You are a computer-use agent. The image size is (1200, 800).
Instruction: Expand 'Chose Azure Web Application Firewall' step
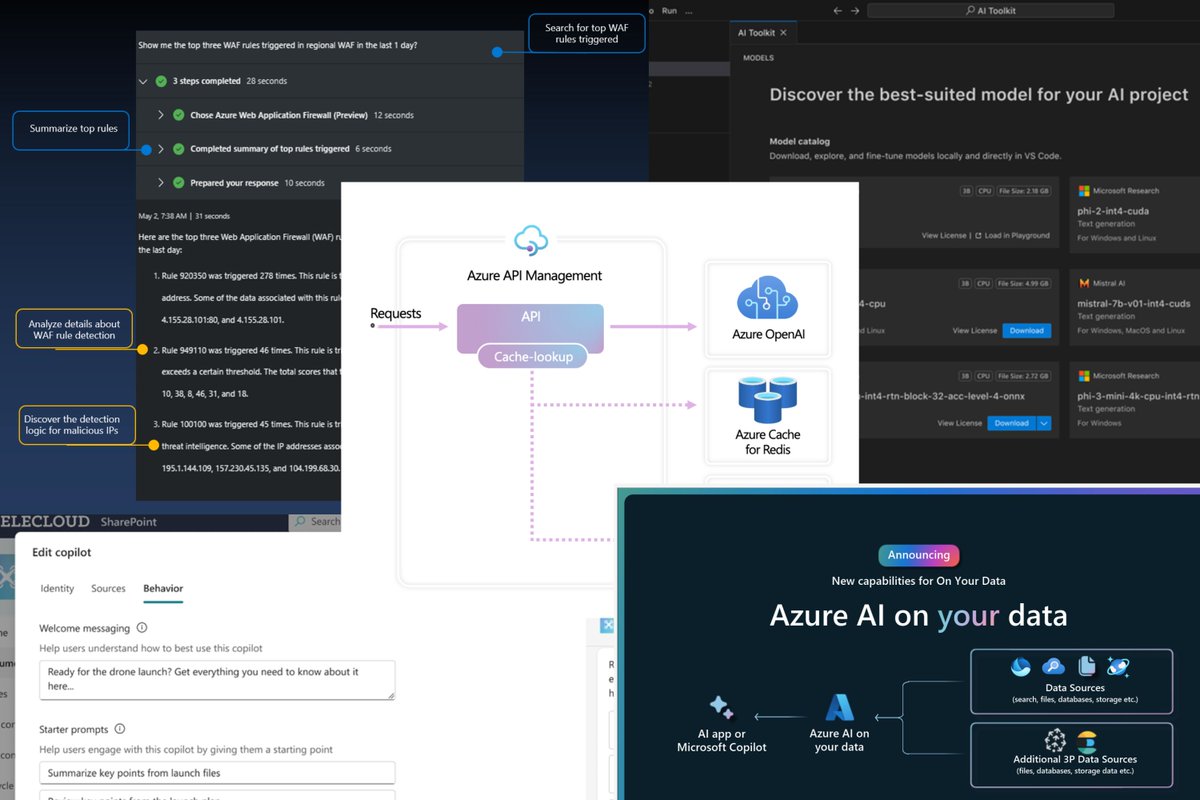click(x=161, y=115)
